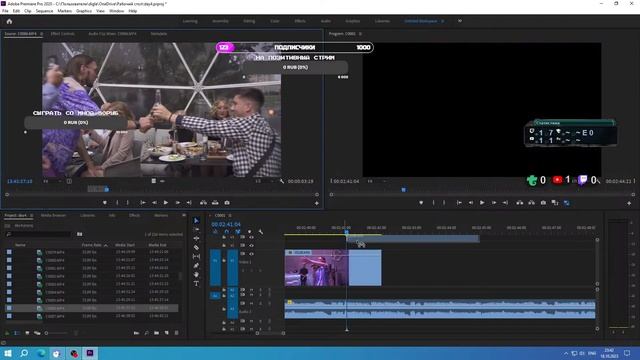Image resolution: width=640 pixels, height=360 pixels.
Task: Select the Hand tool
Action: pyautogui.click(x=196, y=274)
